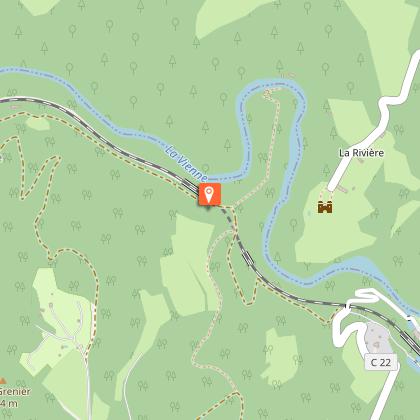Click the 4 m elevation label
The width and height of the screenshot is (420, 420).
click(9, 404)
